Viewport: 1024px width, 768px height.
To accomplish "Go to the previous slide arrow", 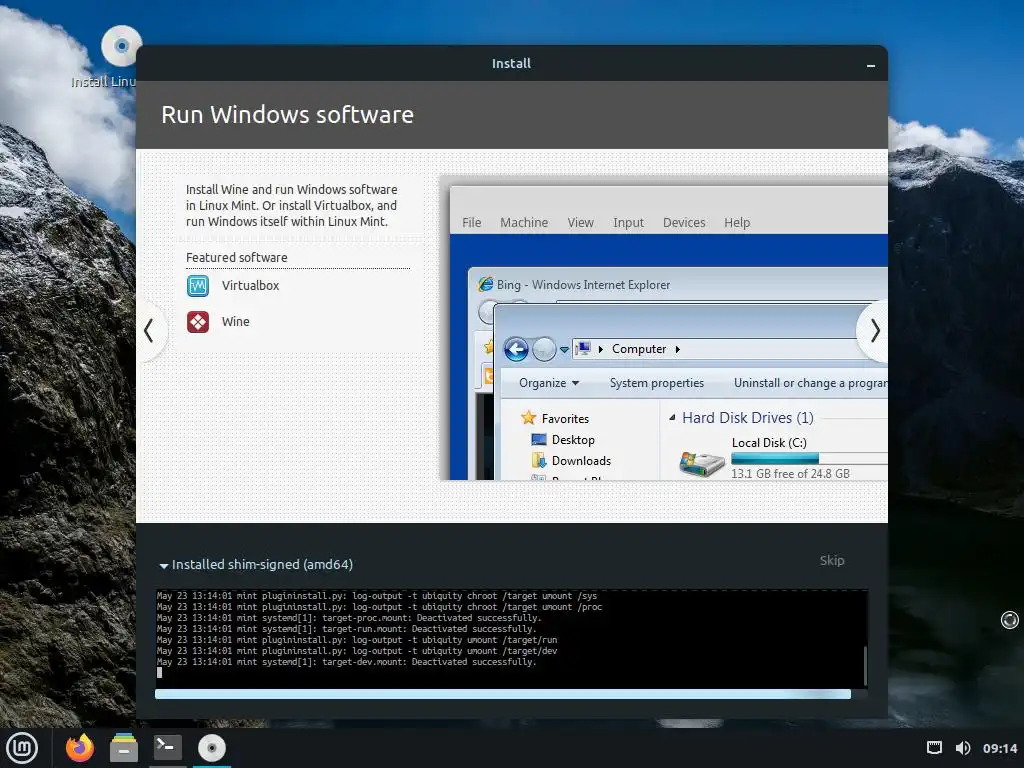I will coord(149,330).
